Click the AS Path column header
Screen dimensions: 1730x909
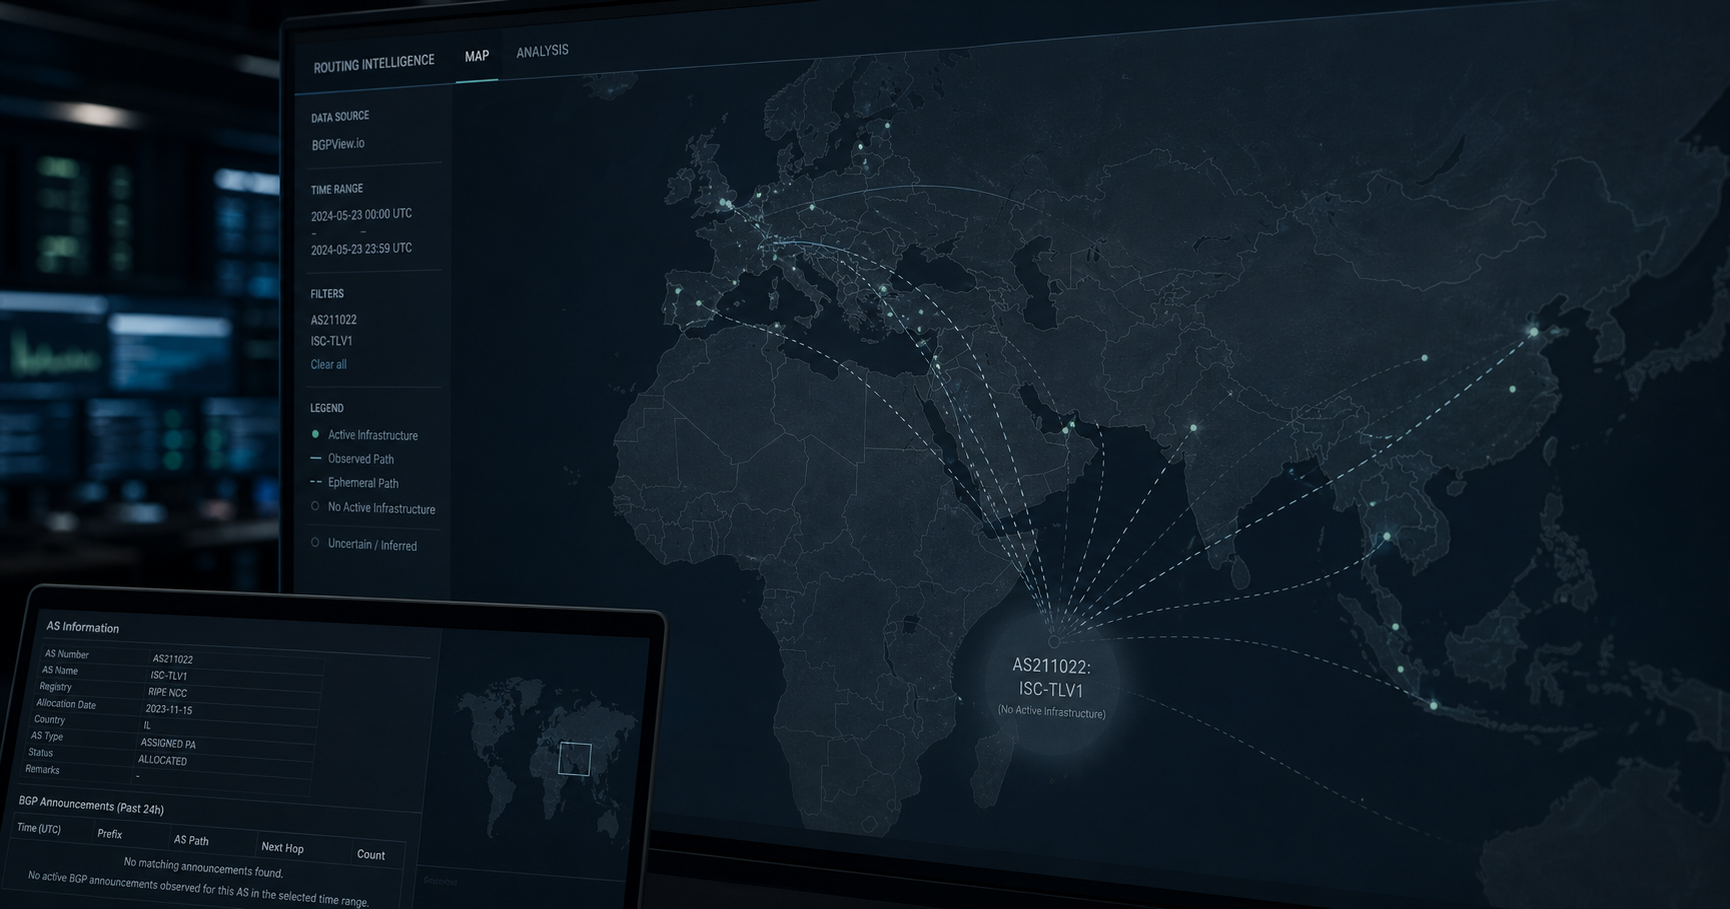pos(191,840)
